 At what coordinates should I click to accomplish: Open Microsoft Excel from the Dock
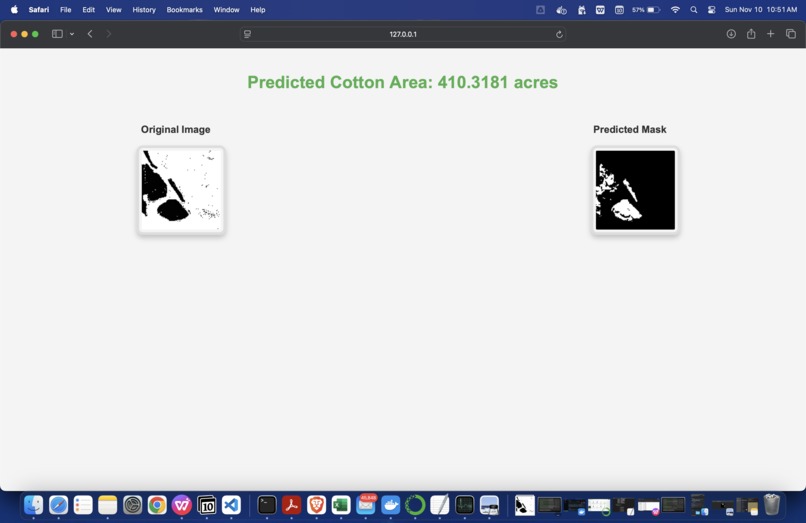(341, 505)
